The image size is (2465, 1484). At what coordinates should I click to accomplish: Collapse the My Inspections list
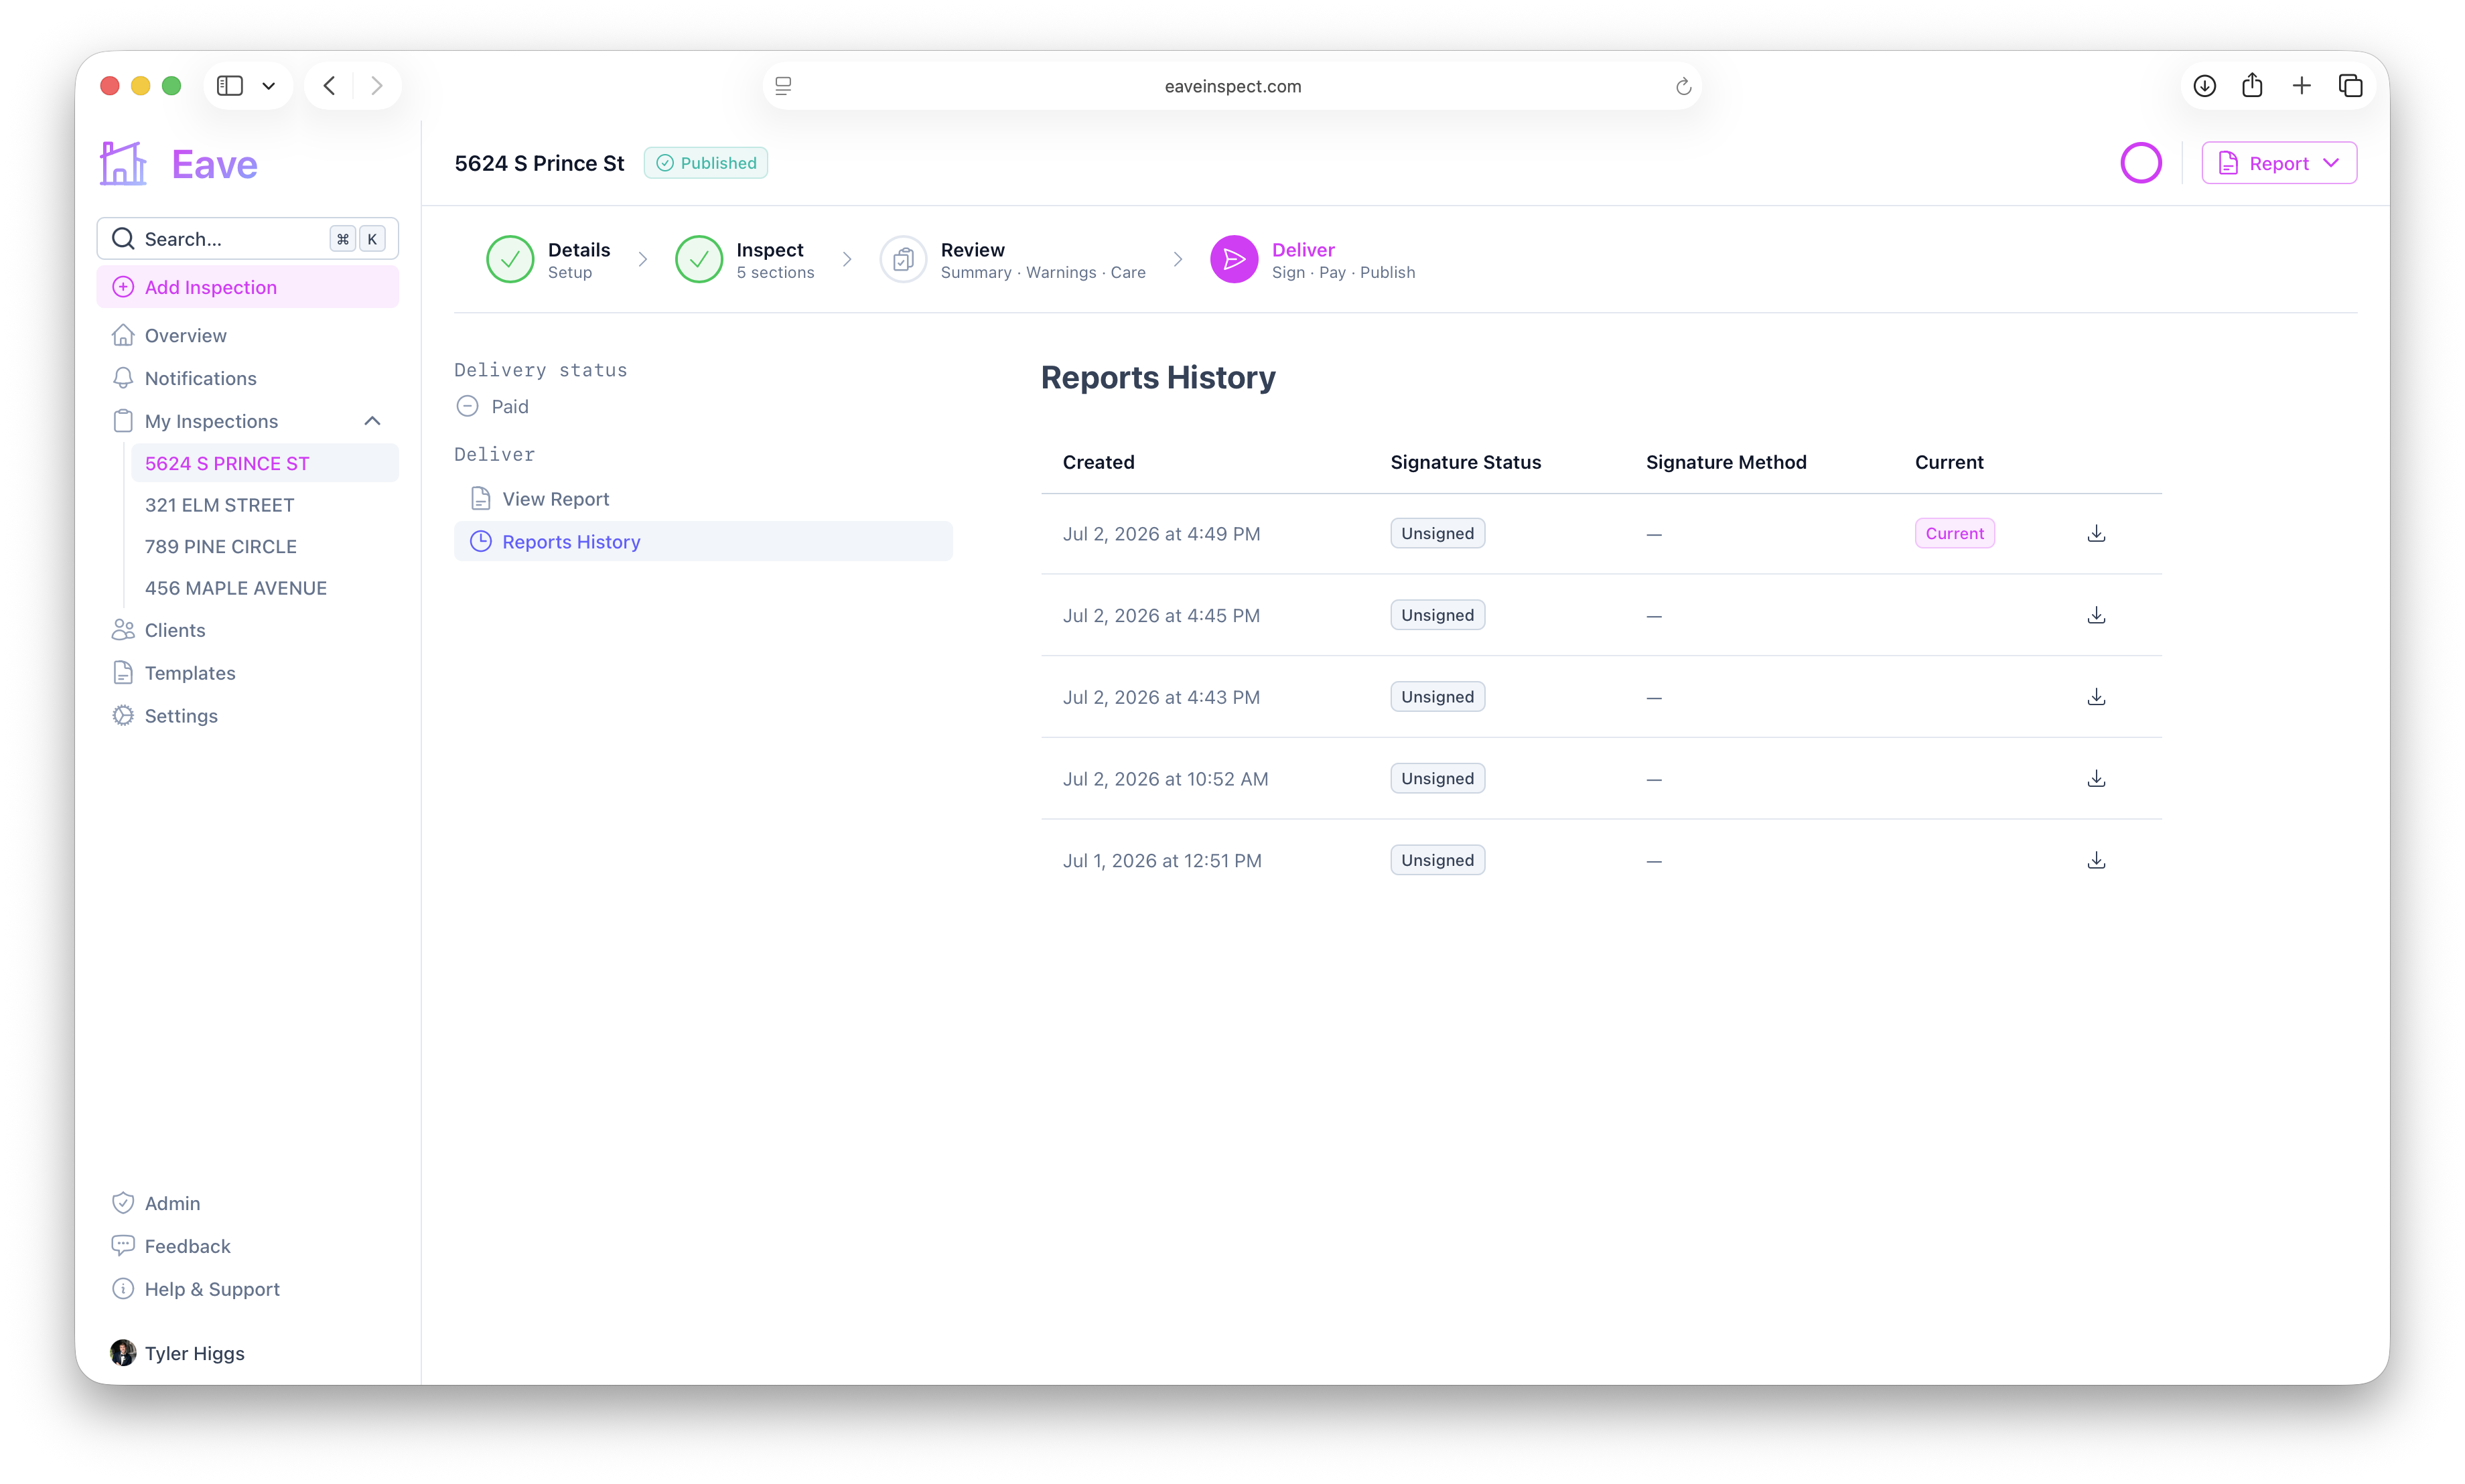372,421
